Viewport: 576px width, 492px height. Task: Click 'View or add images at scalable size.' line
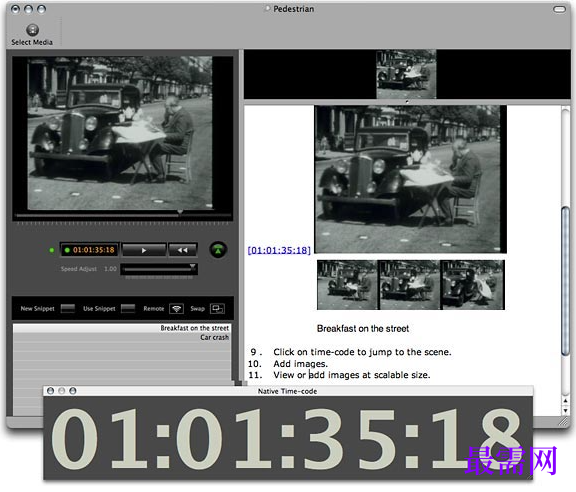[x=352, y=375]
